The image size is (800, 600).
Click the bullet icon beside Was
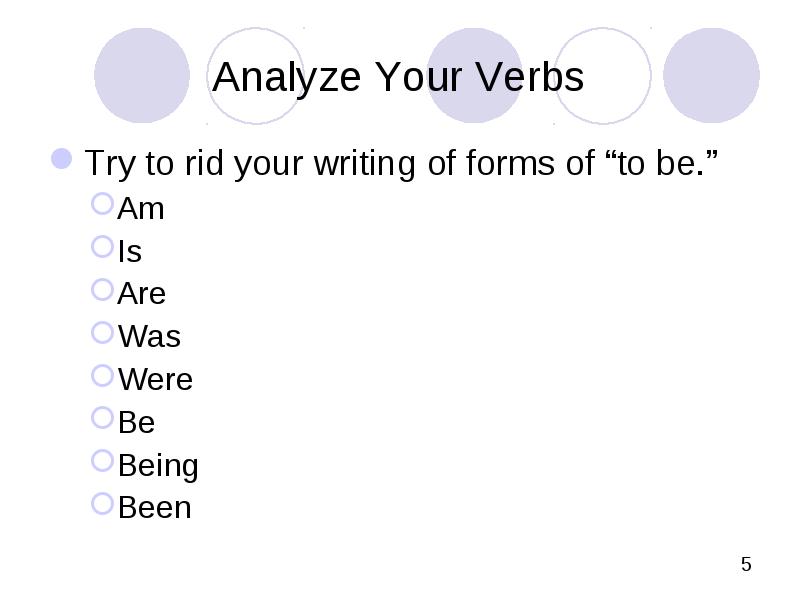click(x=102, y=333)
